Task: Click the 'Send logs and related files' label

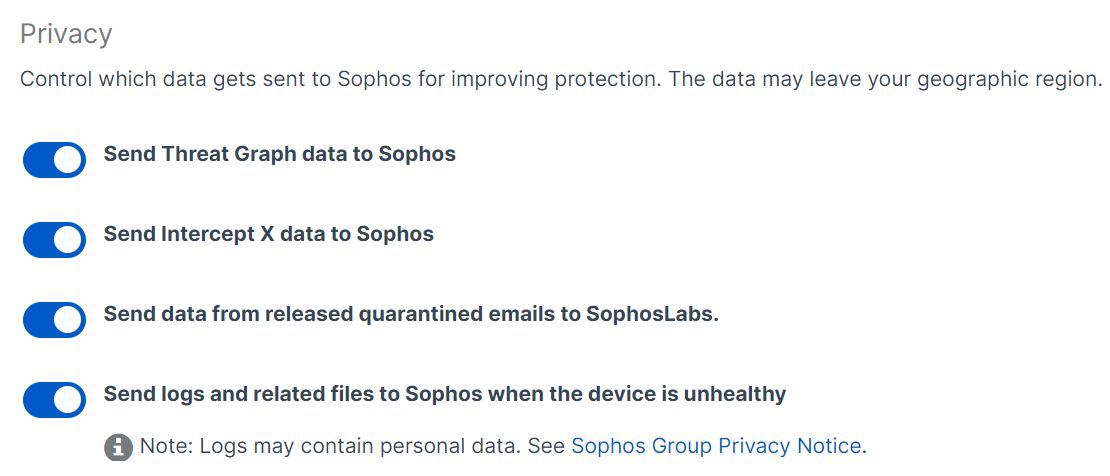Action: [x=444, y=394]
